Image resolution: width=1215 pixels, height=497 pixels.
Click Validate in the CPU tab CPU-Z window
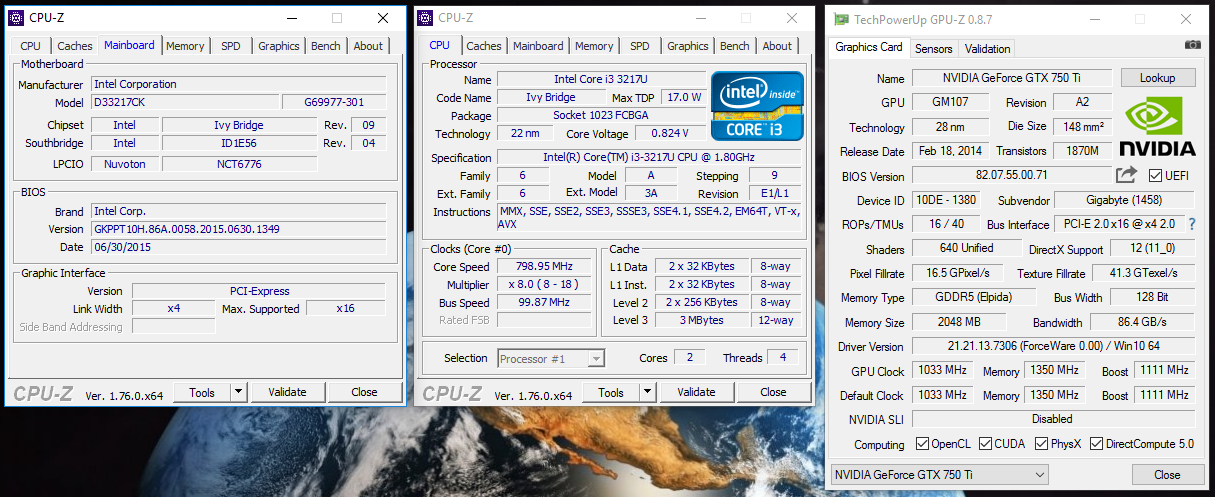(x=697, y=392)
